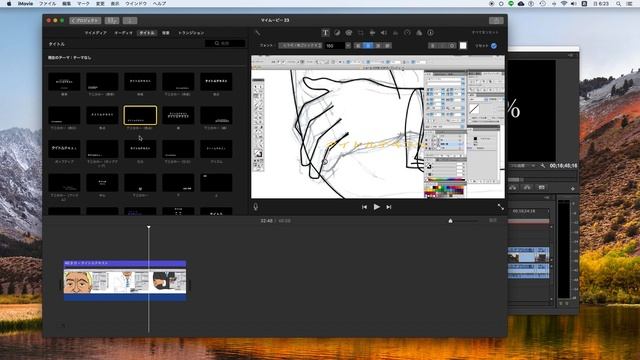Toggle bold style for title text
The image size is (640, 360).
click(433, 46)
